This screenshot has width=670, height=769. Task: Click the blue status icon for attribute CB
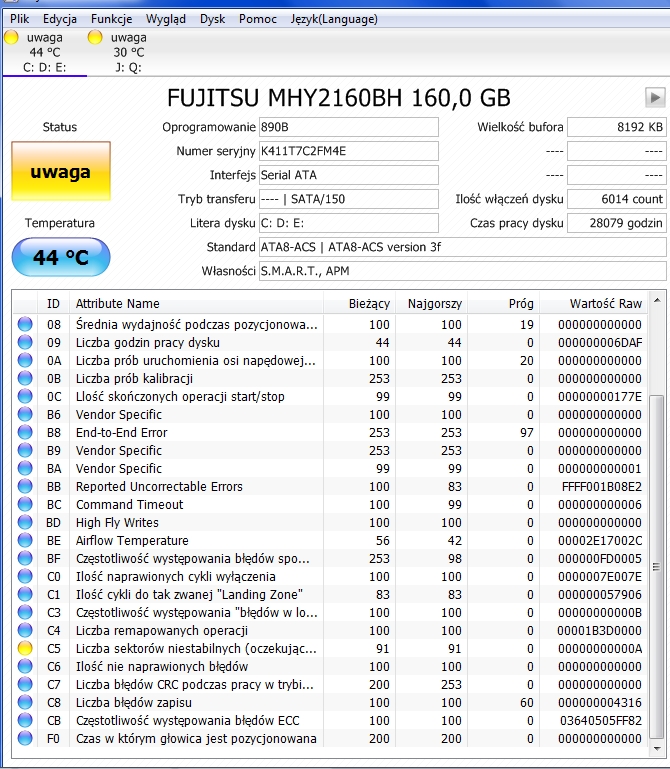[25, 720]
